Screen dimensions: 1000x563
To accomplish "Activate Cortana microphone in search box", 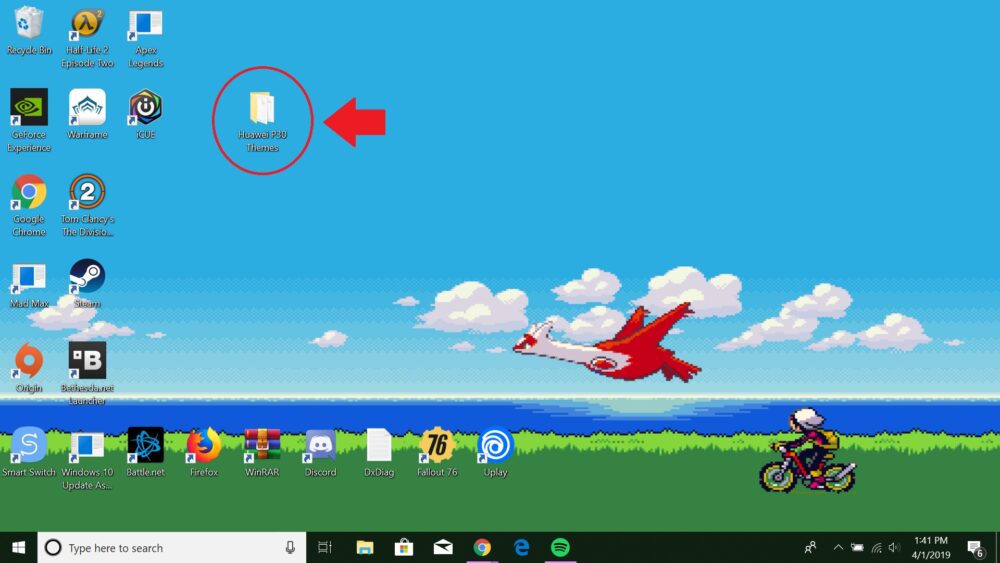I will click(x=290, y=548).
